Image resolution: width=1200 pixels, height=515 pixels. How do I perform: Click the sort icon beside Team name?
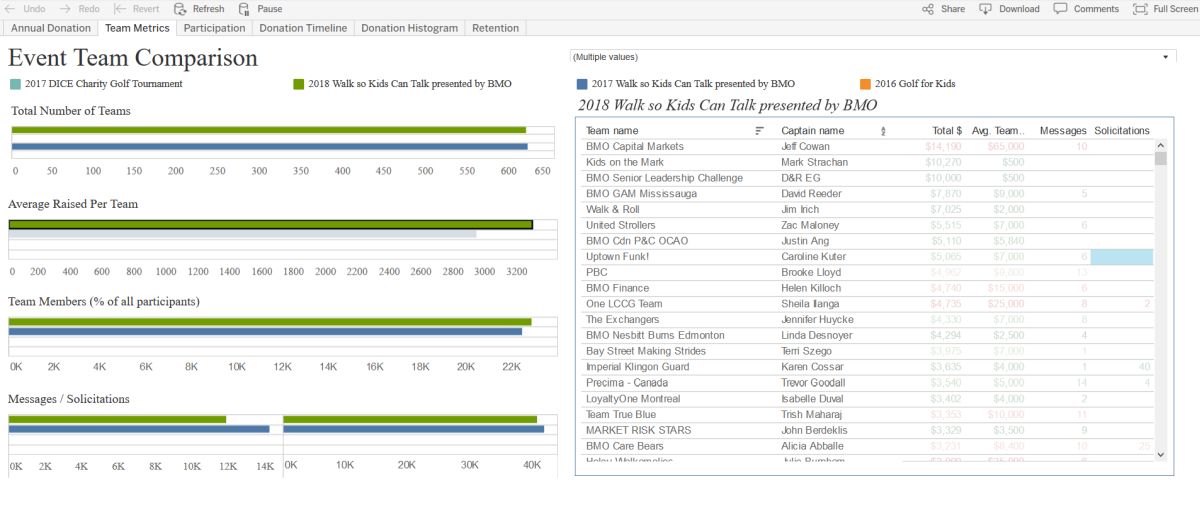pos(760,131)
